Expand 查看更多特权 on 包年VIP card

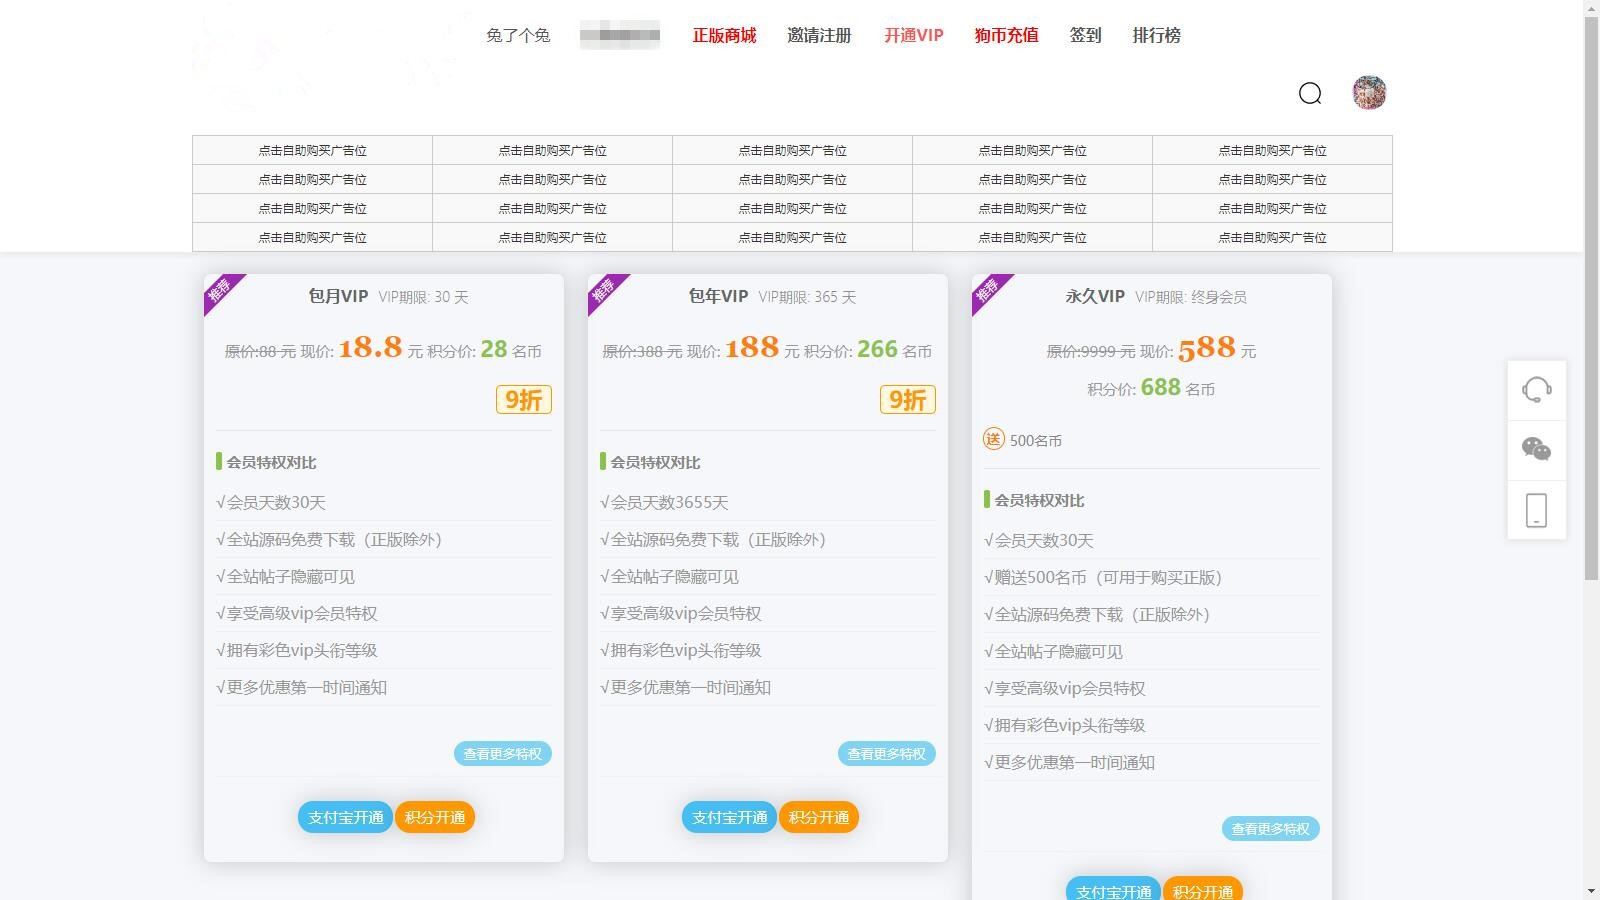coord(886,754)
